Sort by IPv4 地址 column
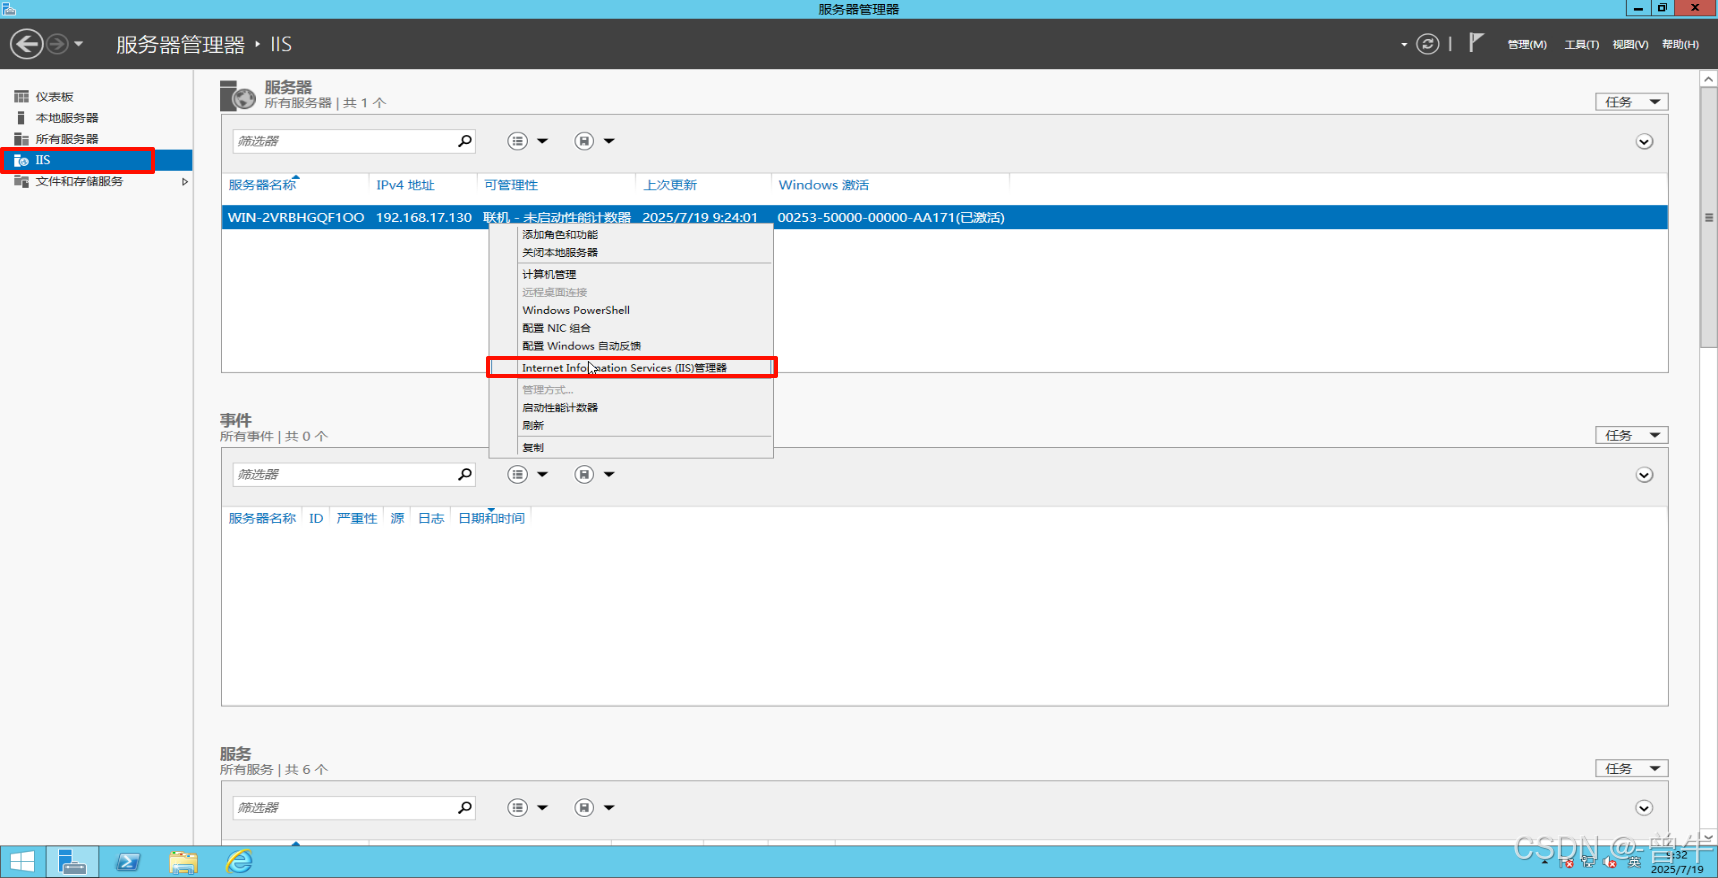This screenshot has height=878, width=1718. click(x=405, y=185)
